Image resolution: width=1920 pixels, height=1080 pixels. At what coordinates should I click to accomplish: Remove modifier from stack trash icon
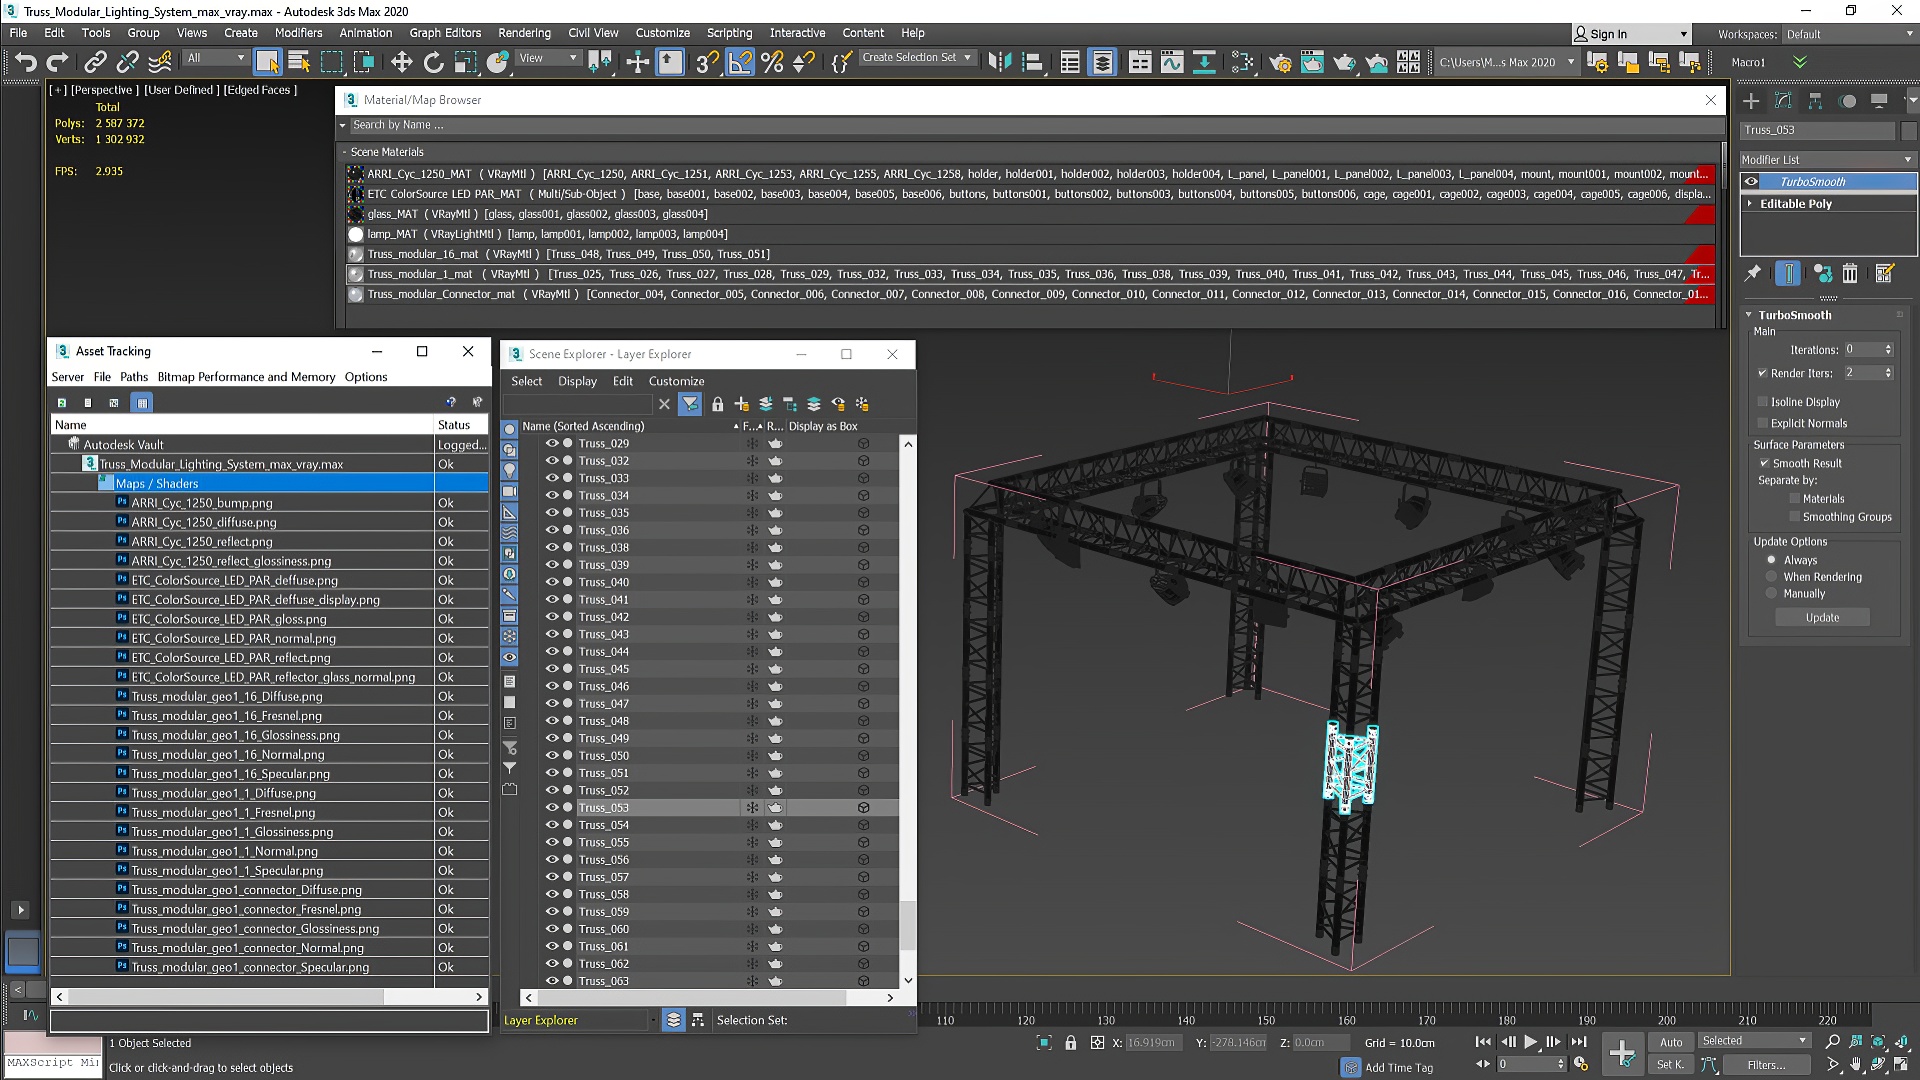click(1850, 273)
